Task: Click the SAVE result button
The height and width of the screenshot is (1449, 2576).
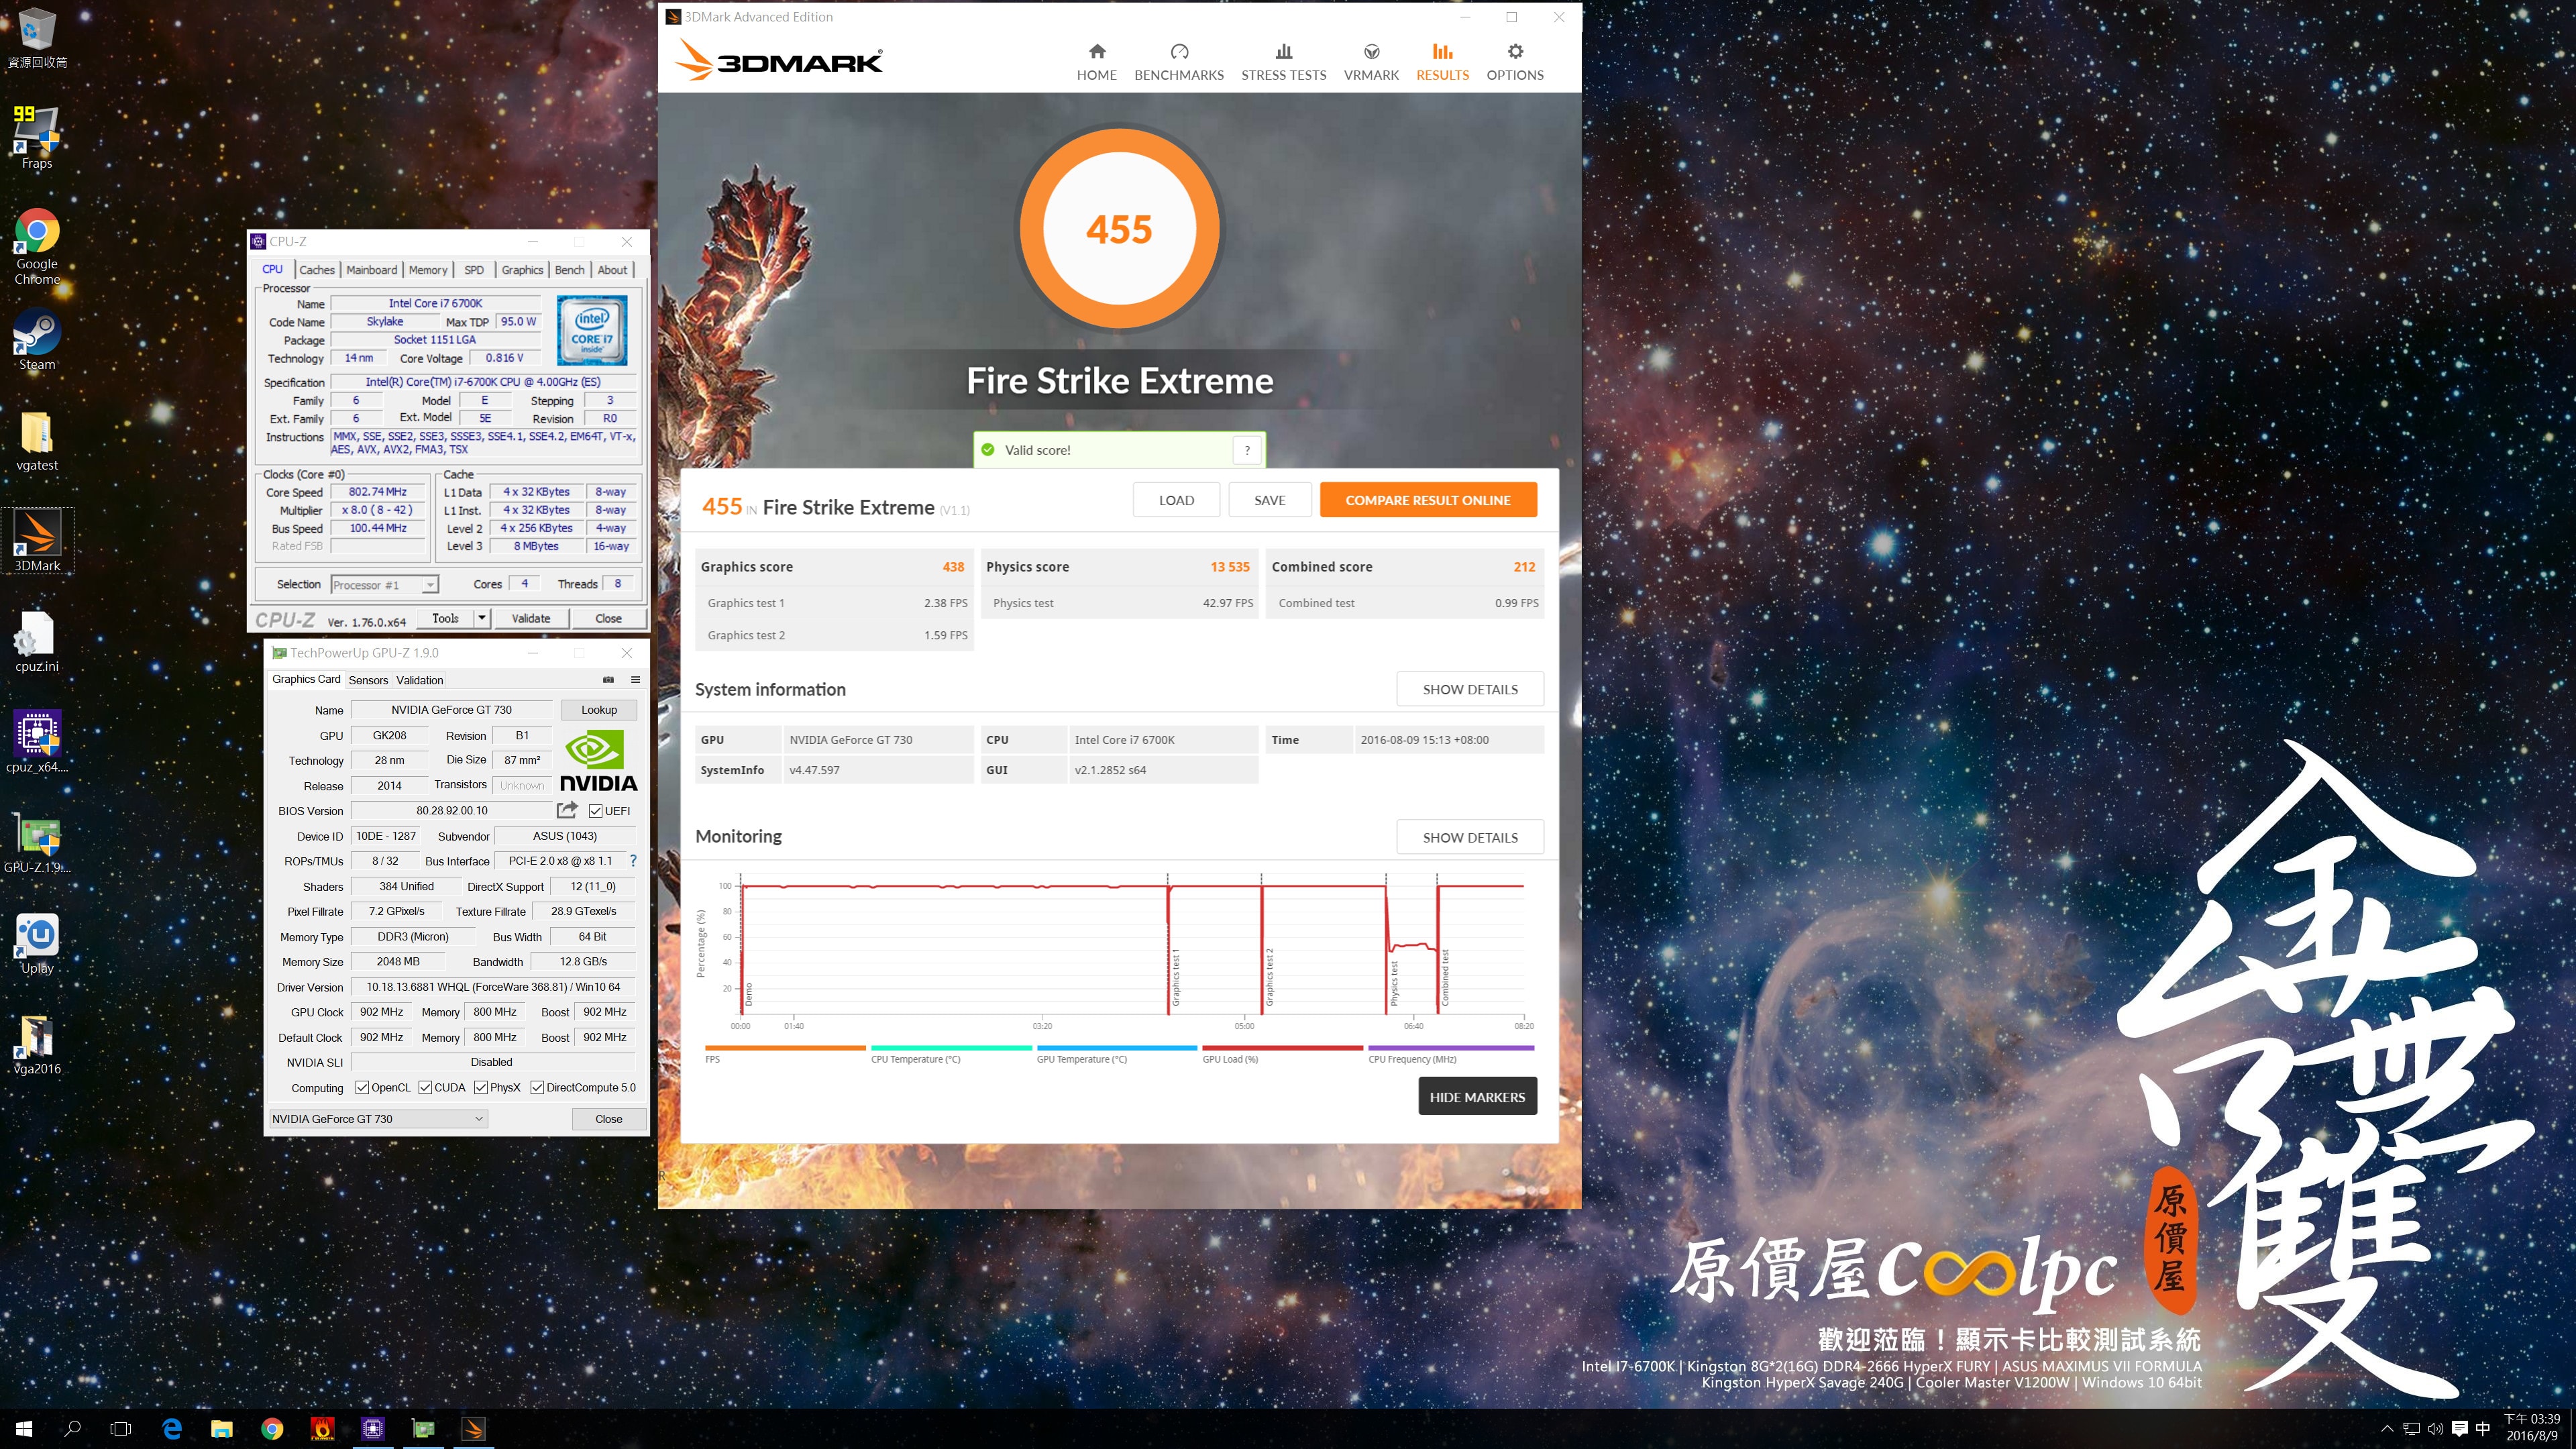Action: [x=1269, y=500]
